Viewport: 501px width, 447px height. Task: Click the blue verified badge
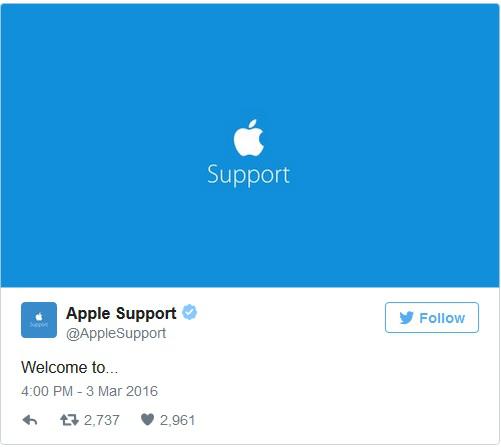(x=189, y=312)
